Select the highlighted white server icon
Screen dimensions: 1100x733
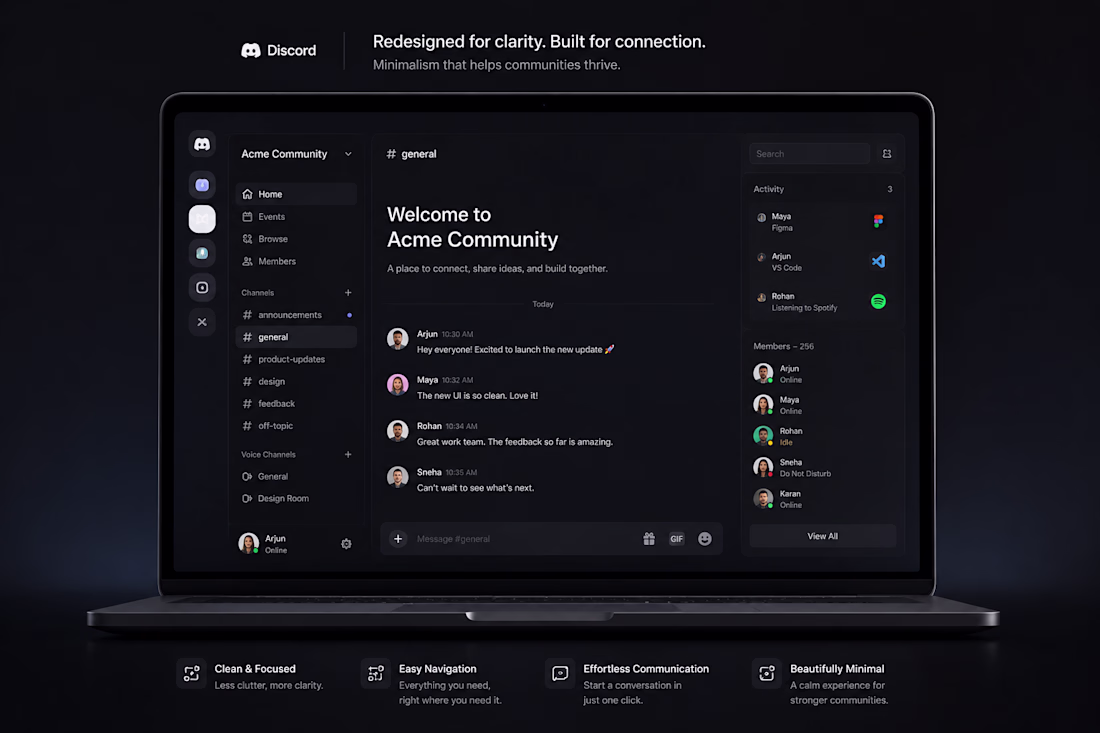pos(202,219)
